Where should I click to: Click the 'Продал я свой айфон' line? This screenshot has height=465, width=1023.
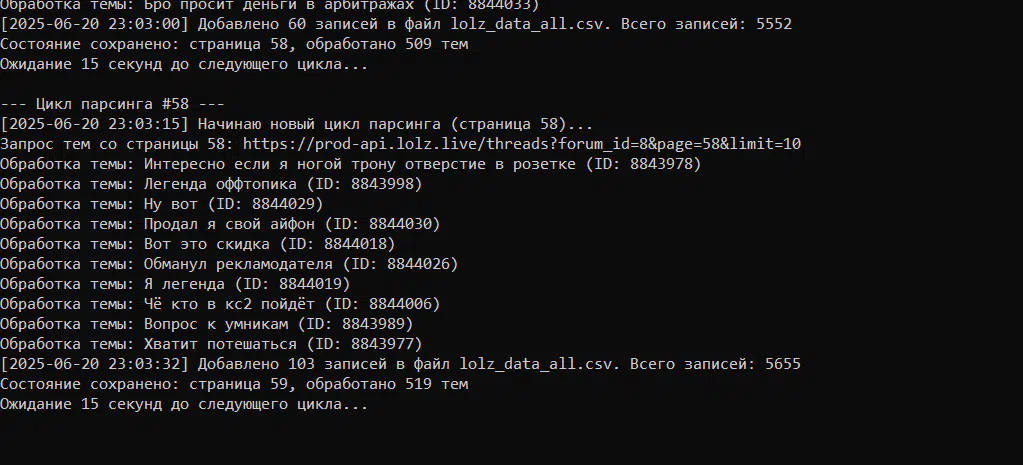[x=221, y=224]
